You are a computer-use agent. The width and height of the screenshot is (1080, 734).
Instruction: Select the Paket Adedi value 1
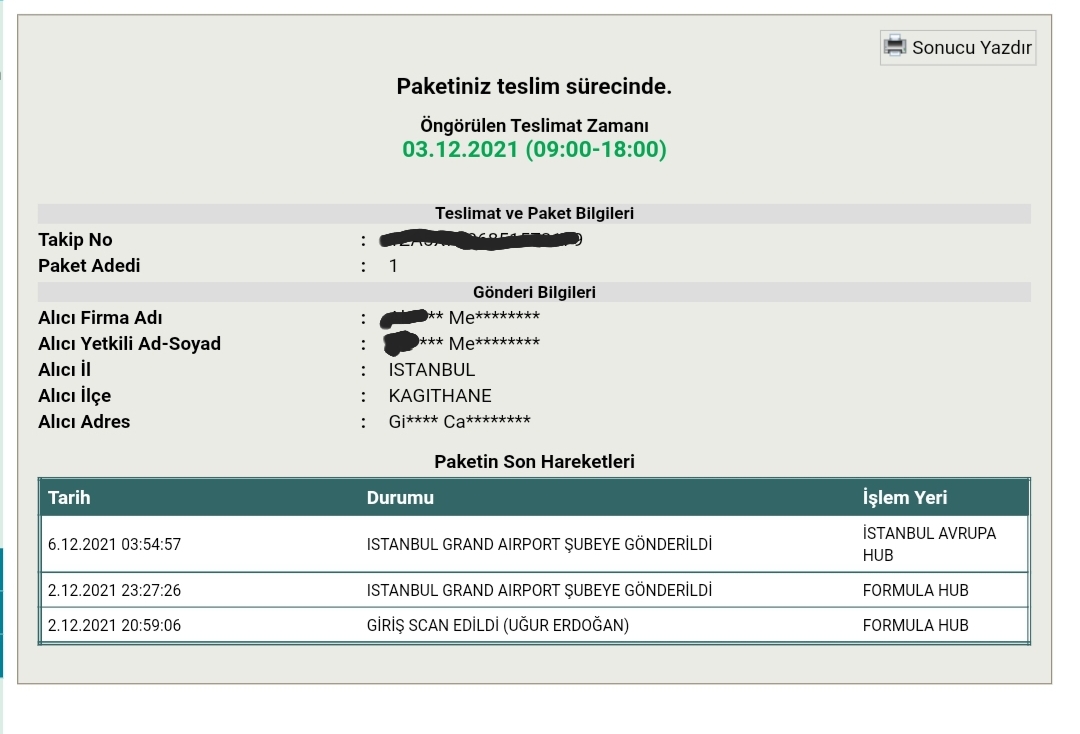click(x=393, y=266)
